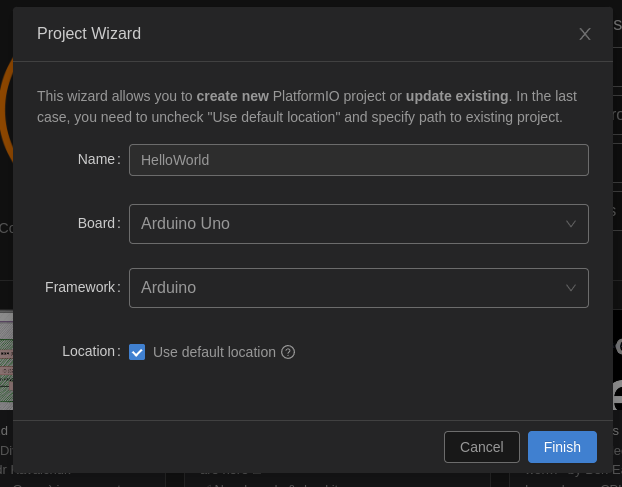
Task: Click the "Location" field label
Action: [89, 351]
